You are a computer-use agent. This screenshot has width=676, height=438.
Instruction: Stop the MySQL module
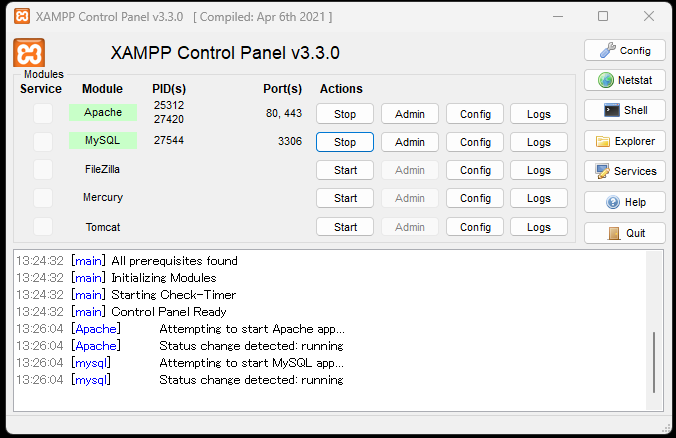[x=345, y=142]
